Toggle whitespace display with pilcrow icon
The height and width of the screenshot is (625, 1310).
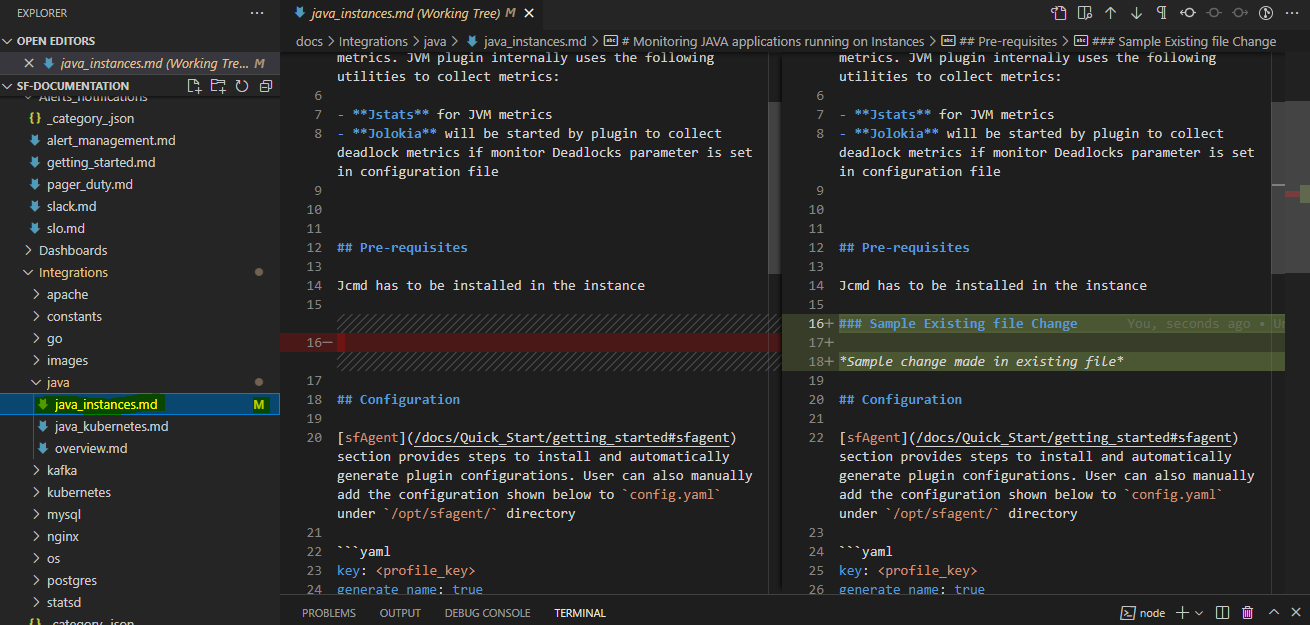(1161, 13)
